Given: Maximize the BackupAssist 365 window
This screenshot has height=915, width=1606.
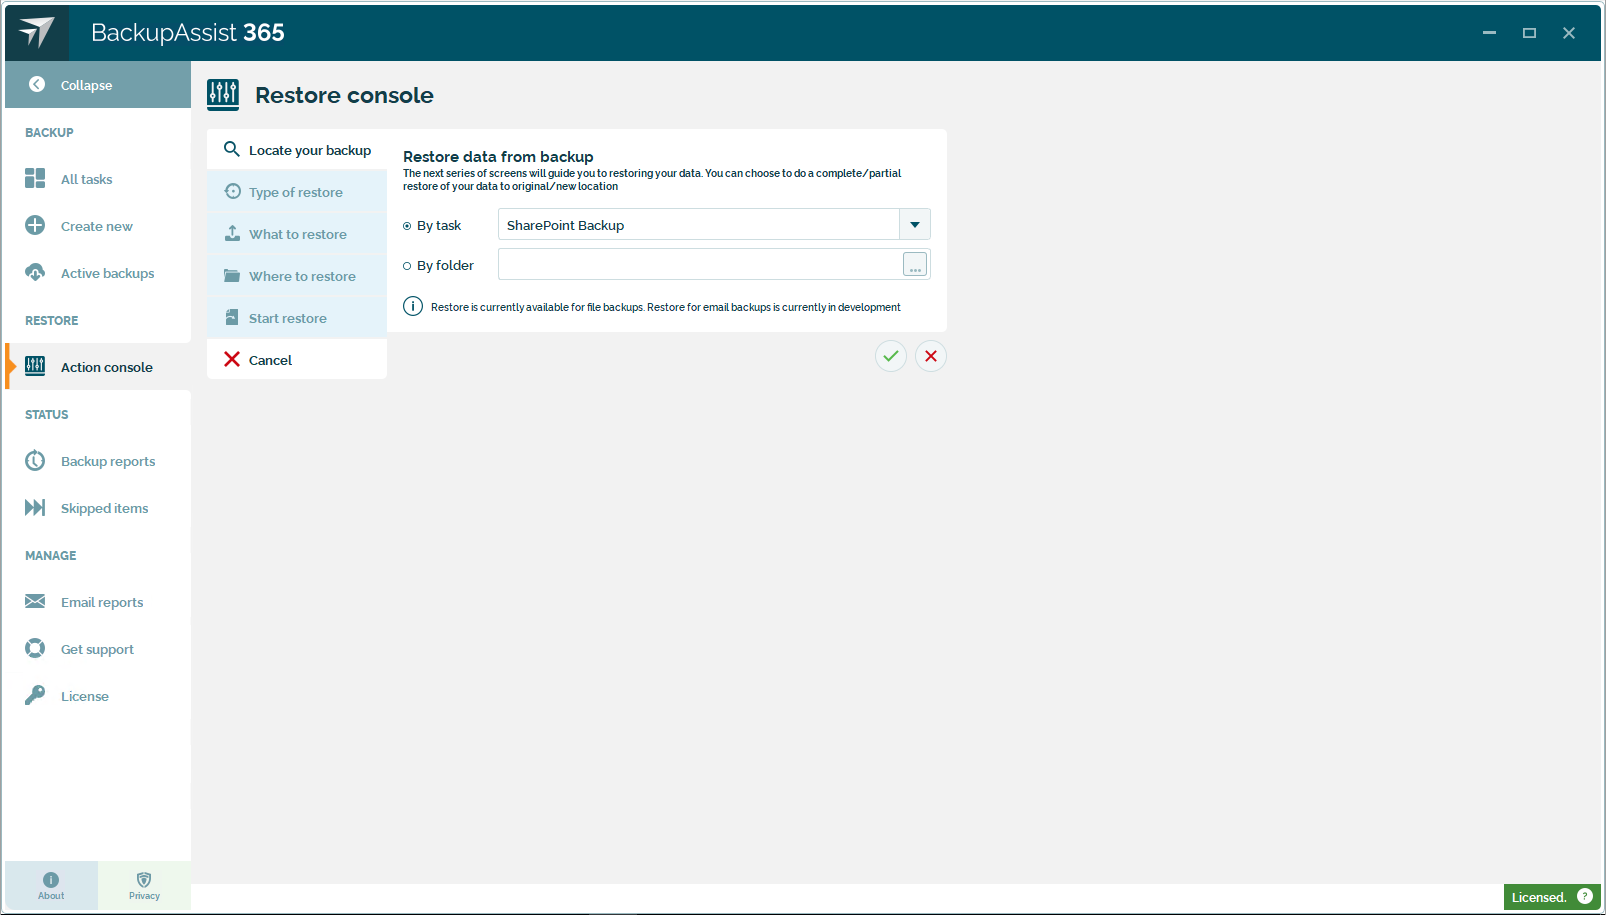Looking at the screenshot, I should click(1529, 33).
